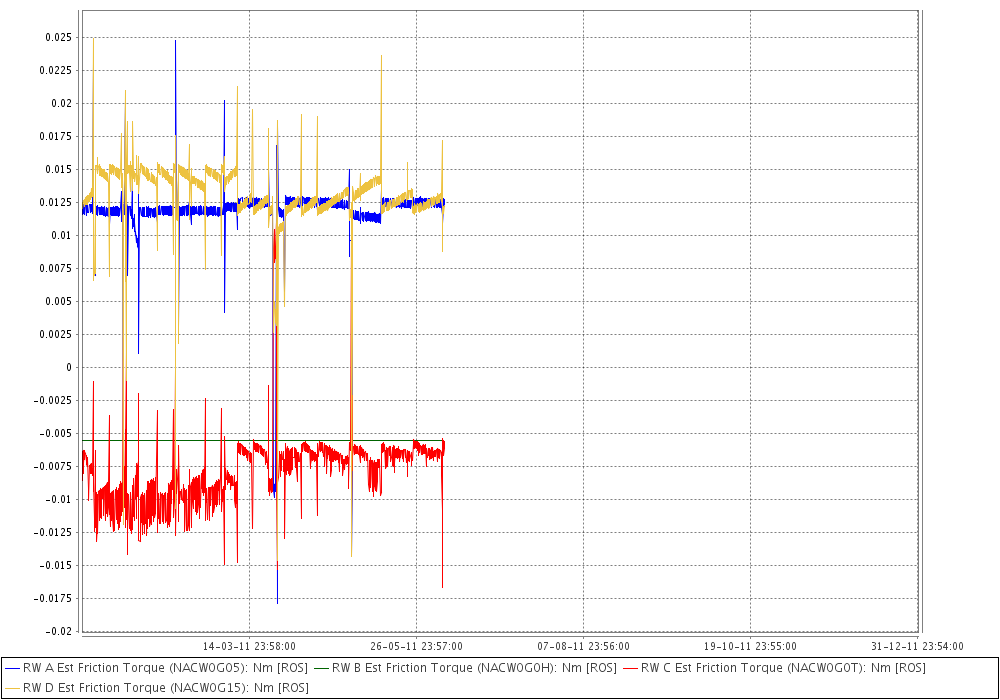The width and height of the screenshot is (1000, 700).
Task: Click the 19-10-11 23:55:00 x-axis label
Action: click(x=750, y=646)
